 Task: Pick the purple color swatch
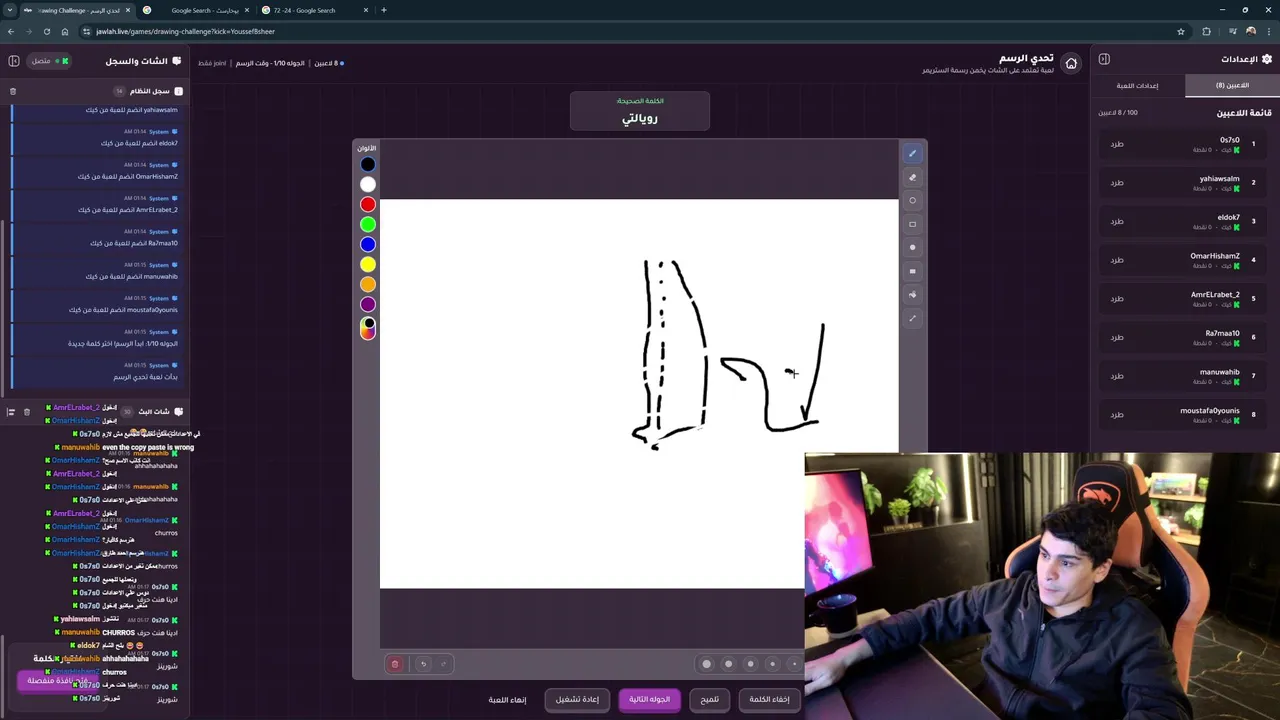pyautogui.click(x=368, y=304)
